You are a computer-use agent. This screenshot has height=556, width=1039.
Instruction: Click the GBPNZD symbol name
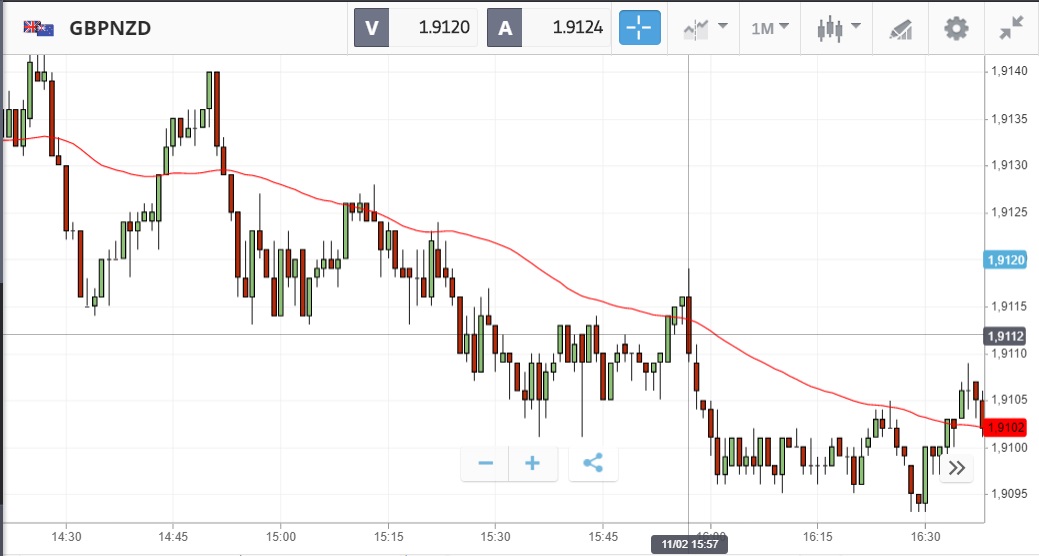[110, 28]
